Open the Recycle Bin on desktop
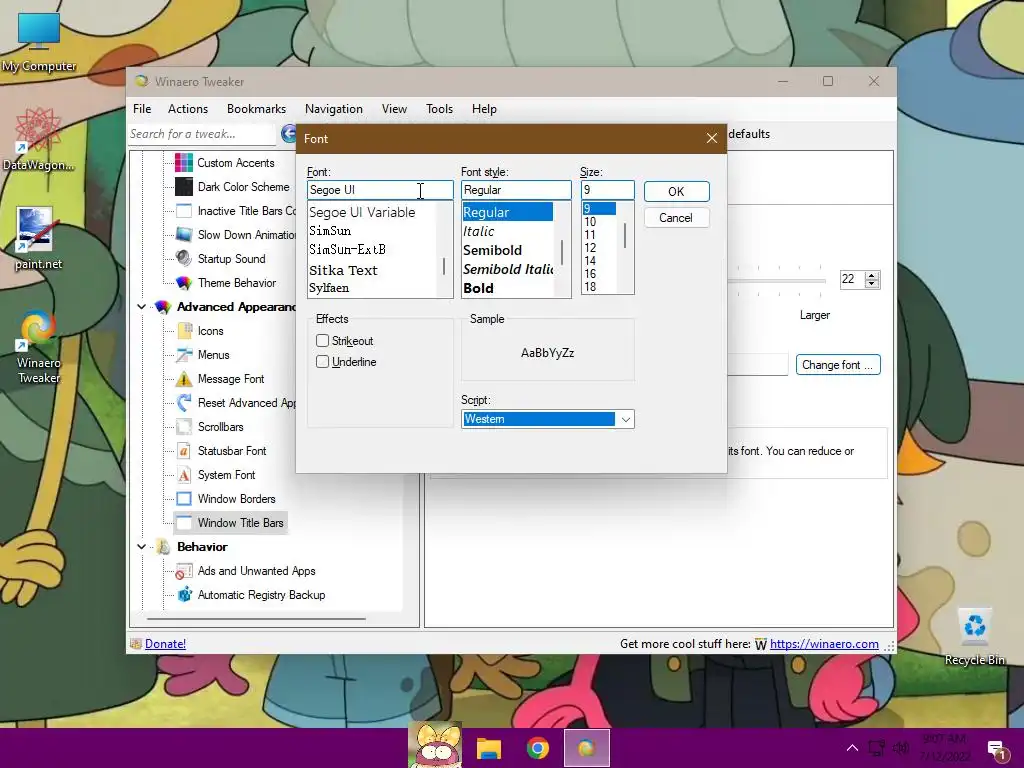Screen dimensions: 1024x768 pyautogui.click(x=974, y=636)
